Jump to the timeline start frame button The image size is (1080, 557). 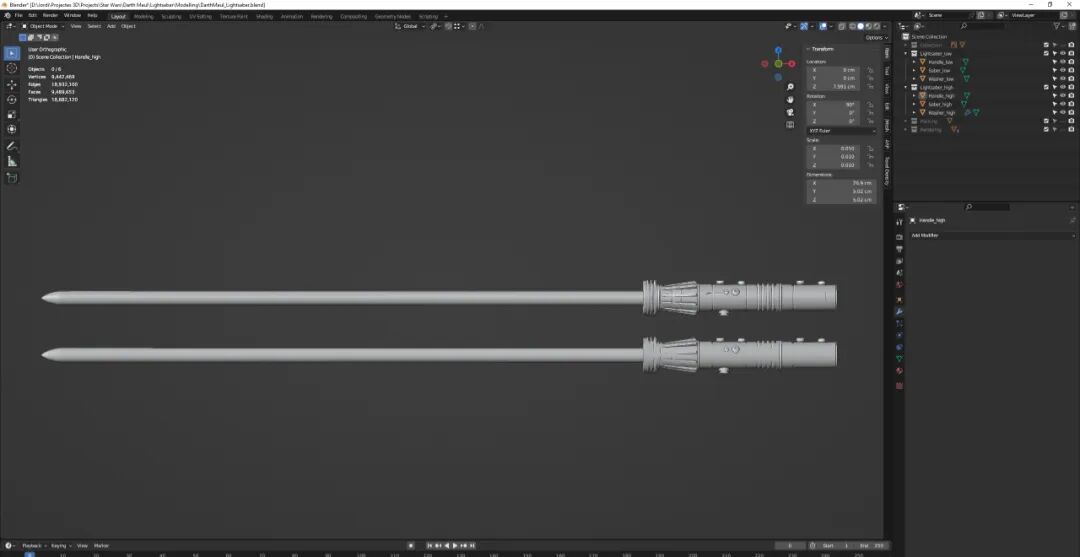(x=429, y=545)
